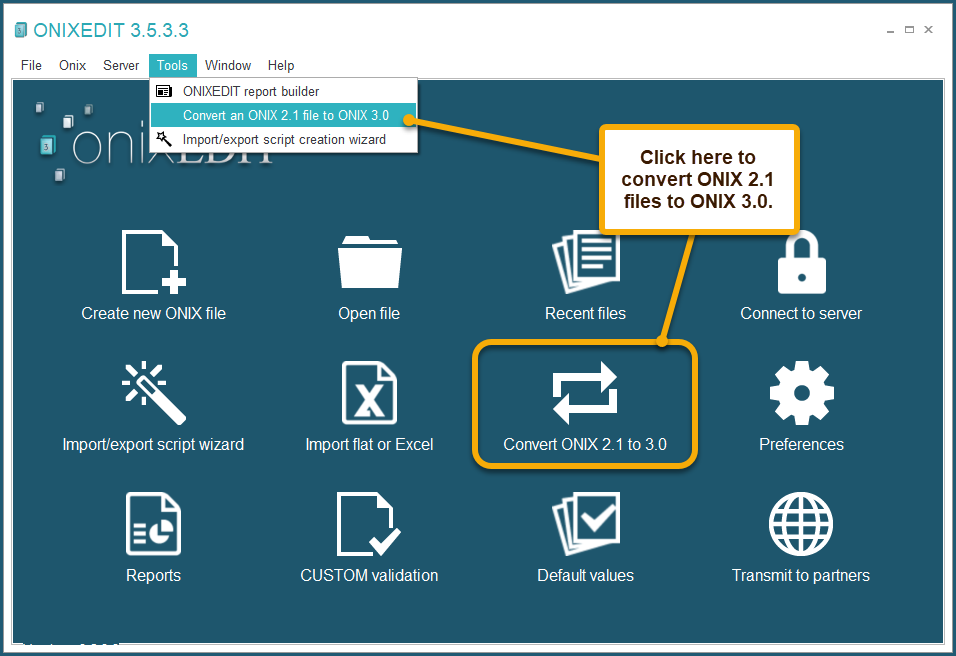Click the report builder menu icon
This screenshot has height=656, width=956.
click(x=163, y=91)
